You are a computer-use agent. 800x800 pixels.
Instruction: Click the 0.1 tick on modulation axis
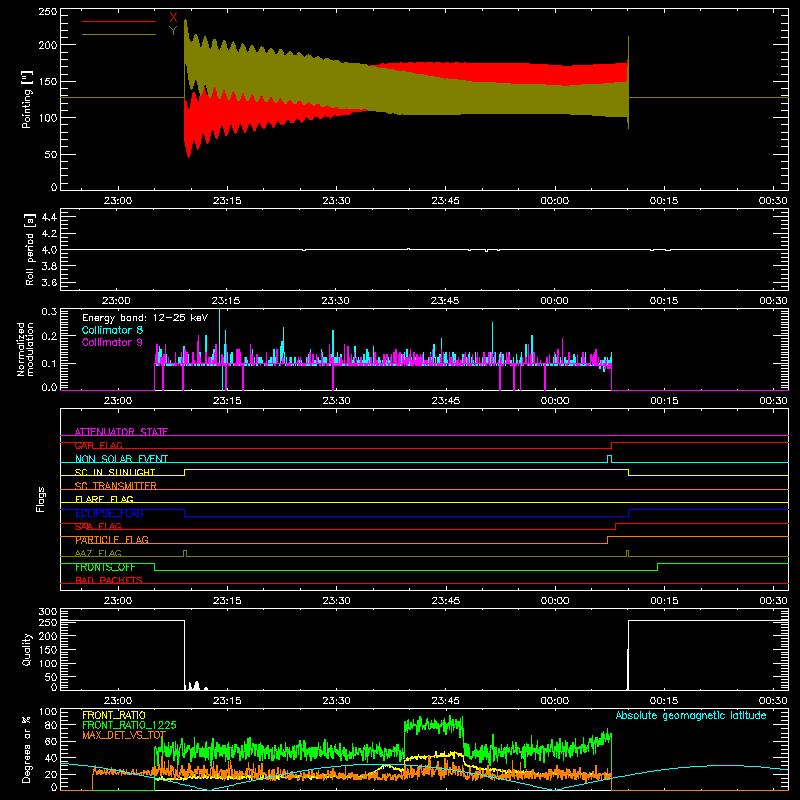pyautogui.click(x=49, y=364)
